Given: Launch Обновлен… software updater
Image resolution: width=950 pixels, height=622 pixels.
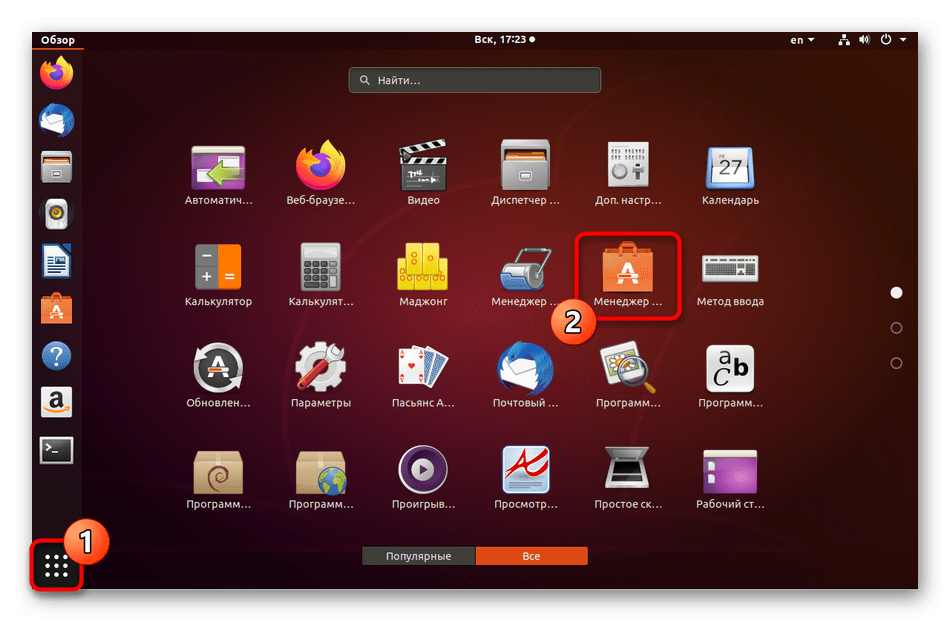Looking at the screenshot, I should (x=218, y=377).
